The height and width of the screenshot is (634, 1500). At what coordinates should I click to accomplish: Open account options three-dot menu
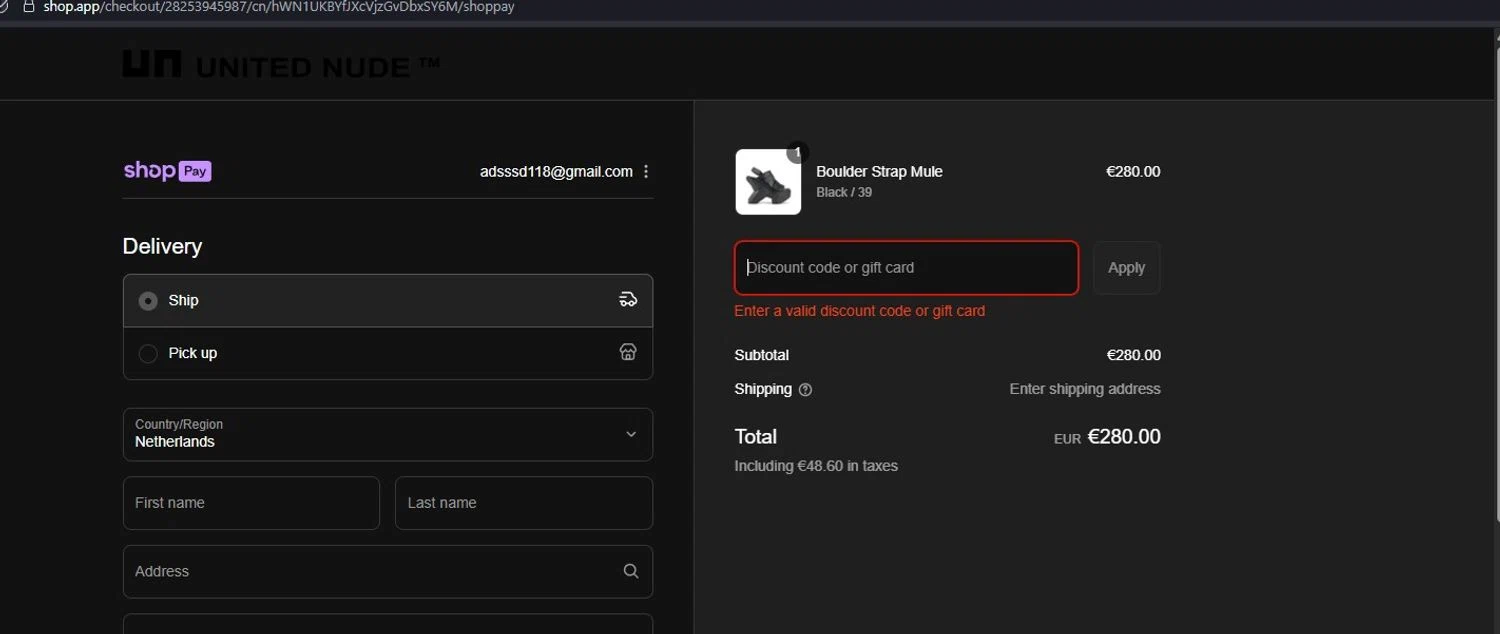pyautogui.click(x=646, y=171)
